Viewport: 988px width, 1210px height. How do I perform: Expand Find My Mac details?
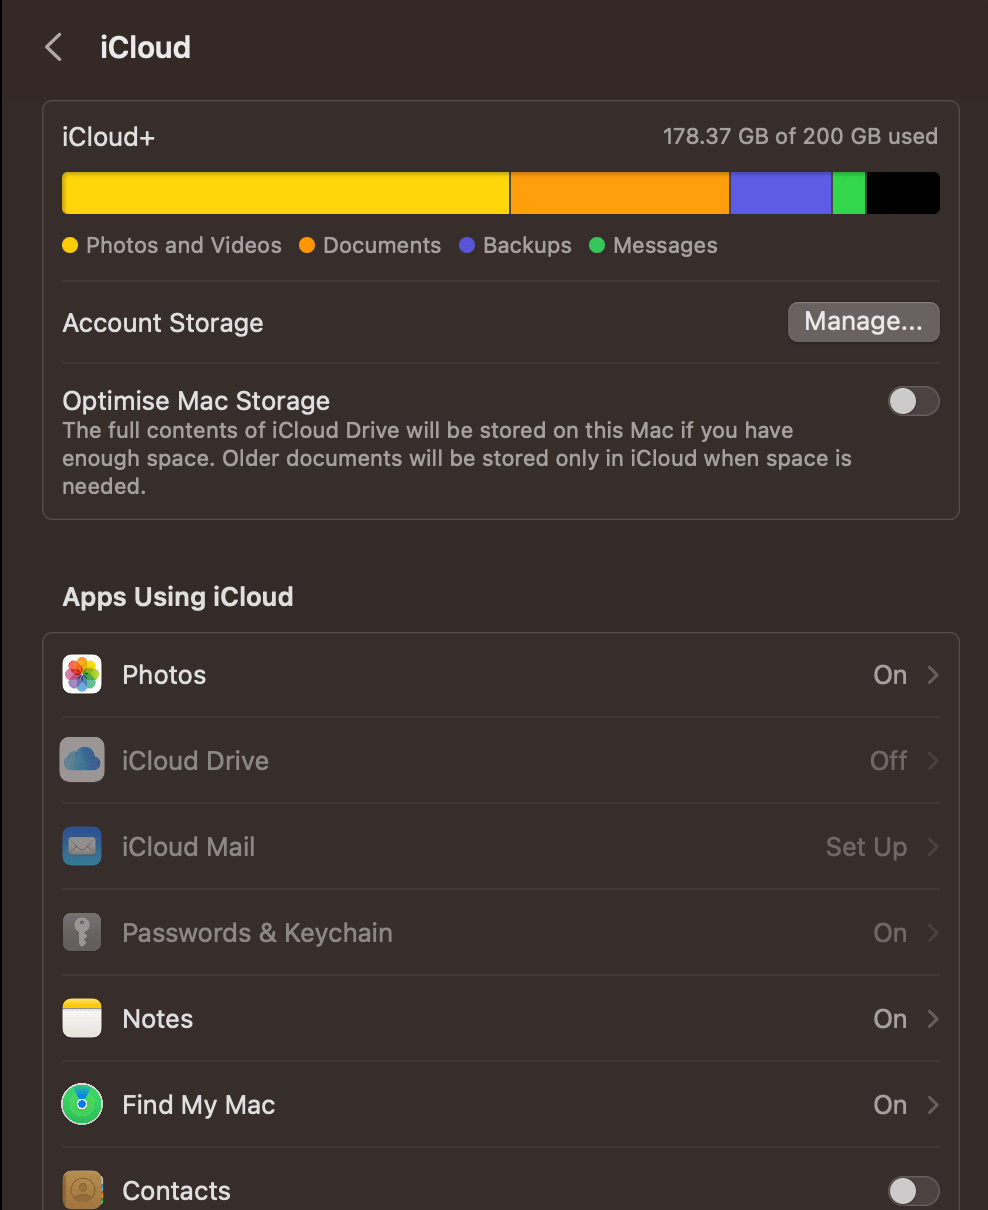[931, 1104]
